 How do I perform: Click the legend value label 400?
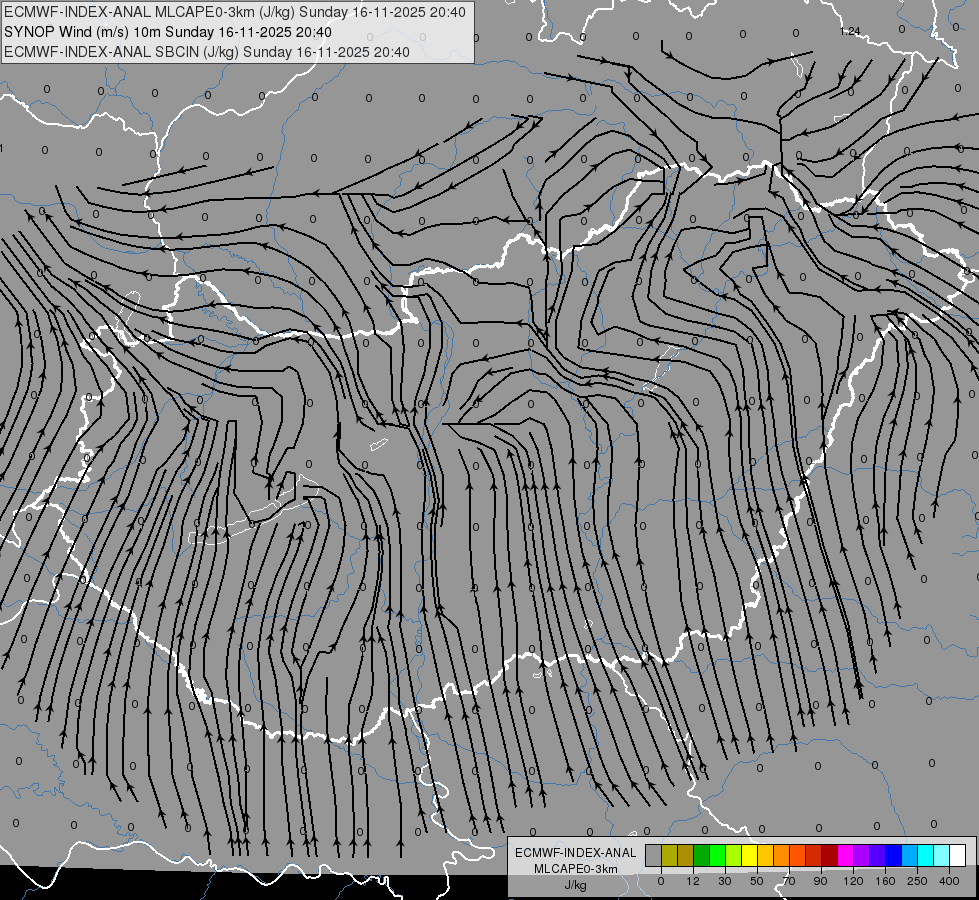tap(949, 881)
